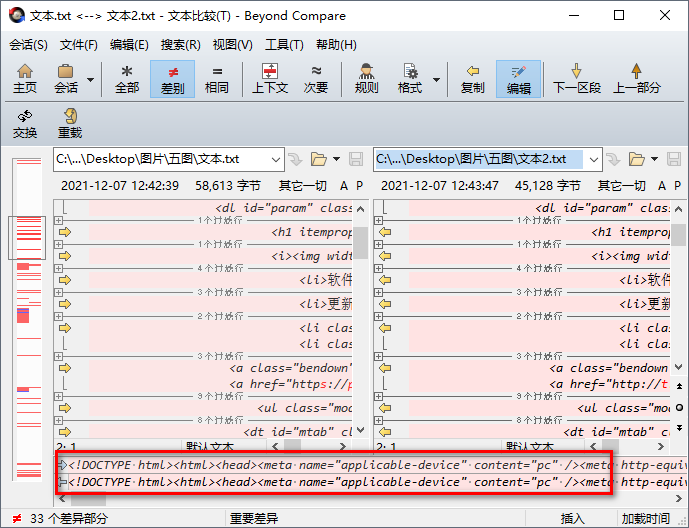Open the 规则 rules dialog
The width and height of the screenshot is (689, 528).
pos(366,79)
